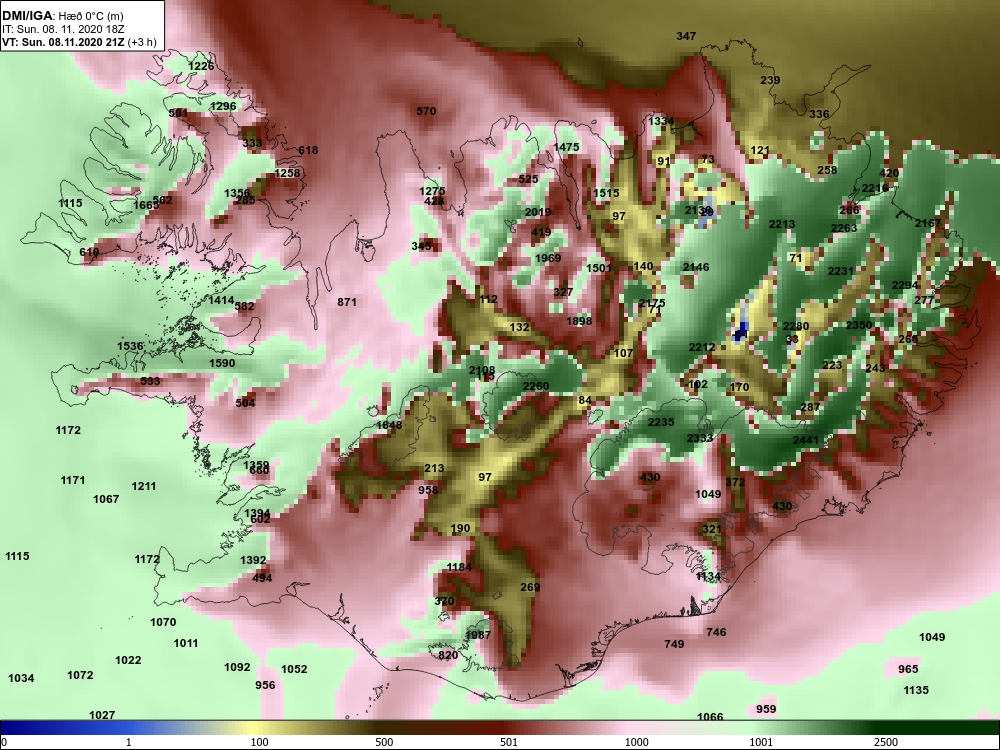Select the 570 value over the sea
This screenshot has height=750, width=1000.
426,111
